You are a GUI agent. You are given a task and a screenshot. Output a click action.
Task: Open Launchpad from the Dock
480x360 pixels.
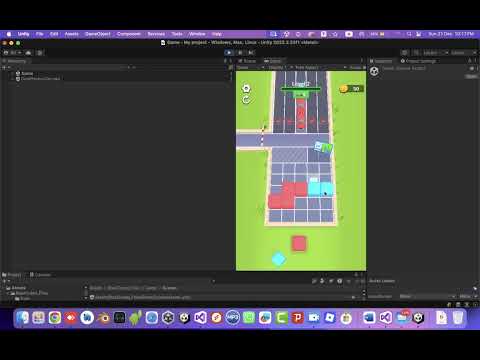pos(38,318)
